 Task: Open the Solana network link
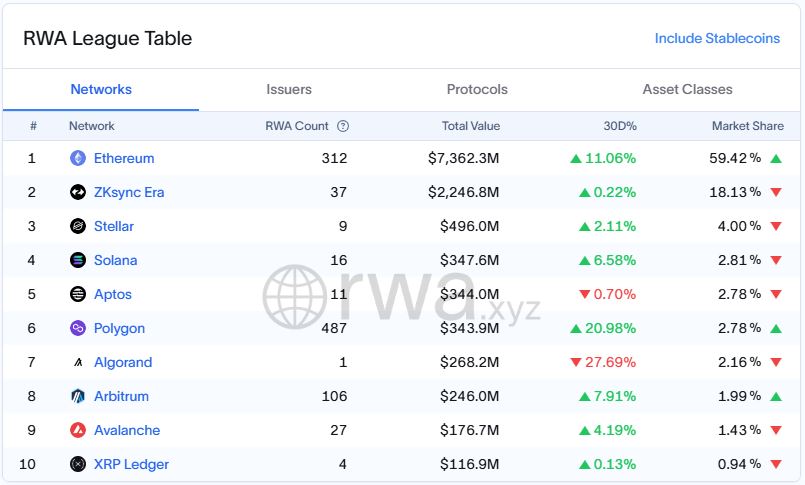click(x=116, y=260)
